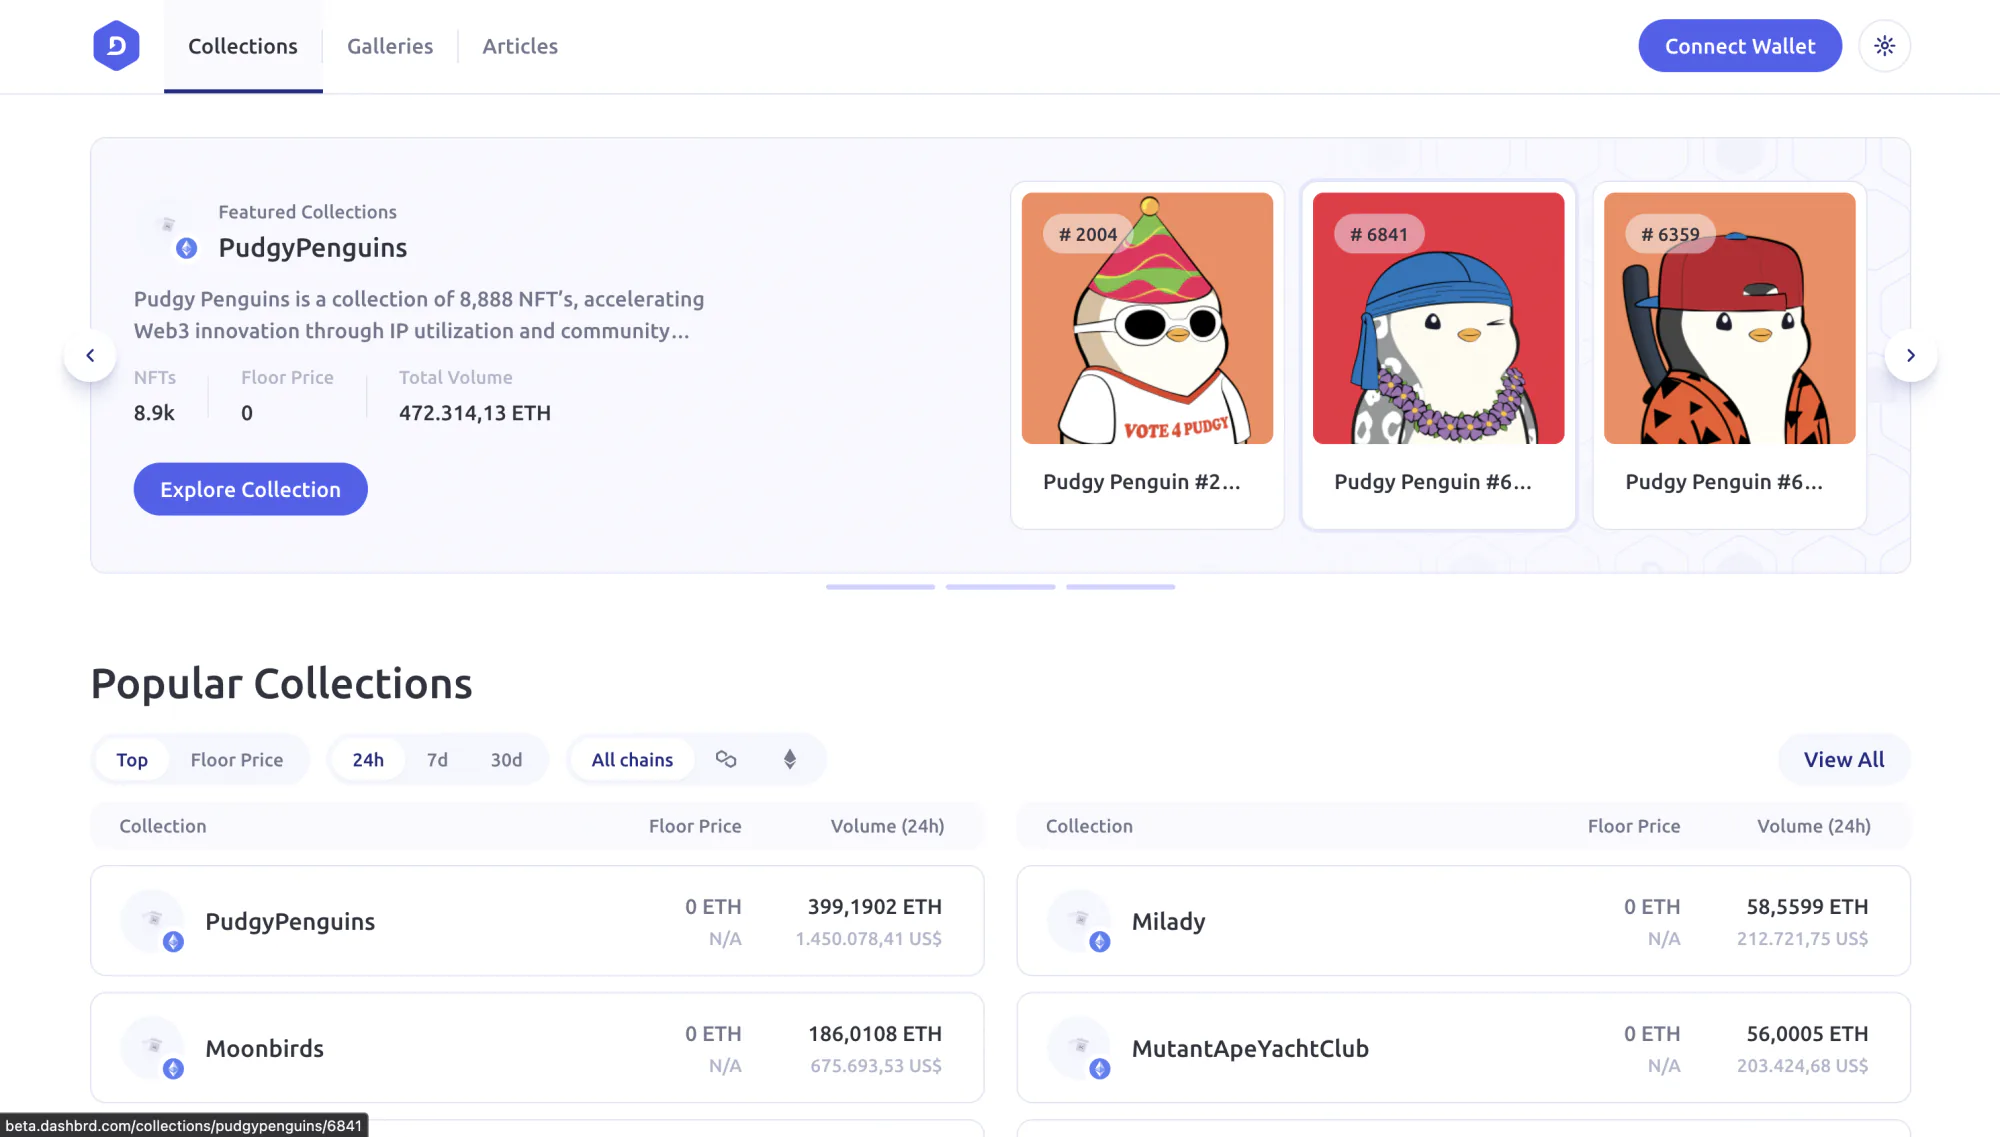Click 'Pudgy Penguin #2...' card title
The height and width of the screenshot is (1137, 2000).
(1141, 482)
